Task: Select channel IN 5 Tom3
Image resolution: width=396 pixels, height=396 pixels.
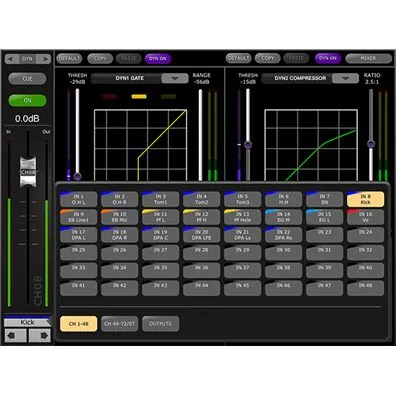Action: pos(242,199)
